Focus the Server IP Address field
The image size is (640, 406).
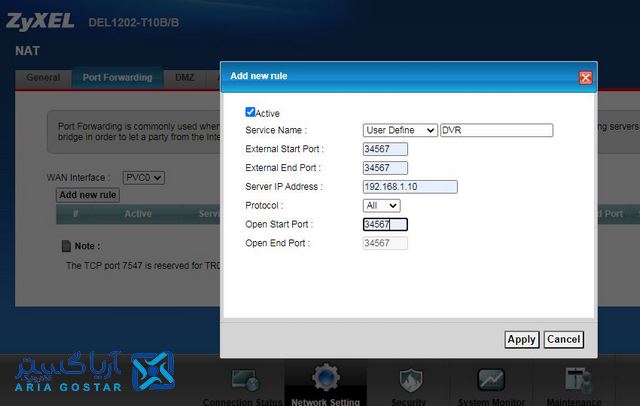point(410,186)
